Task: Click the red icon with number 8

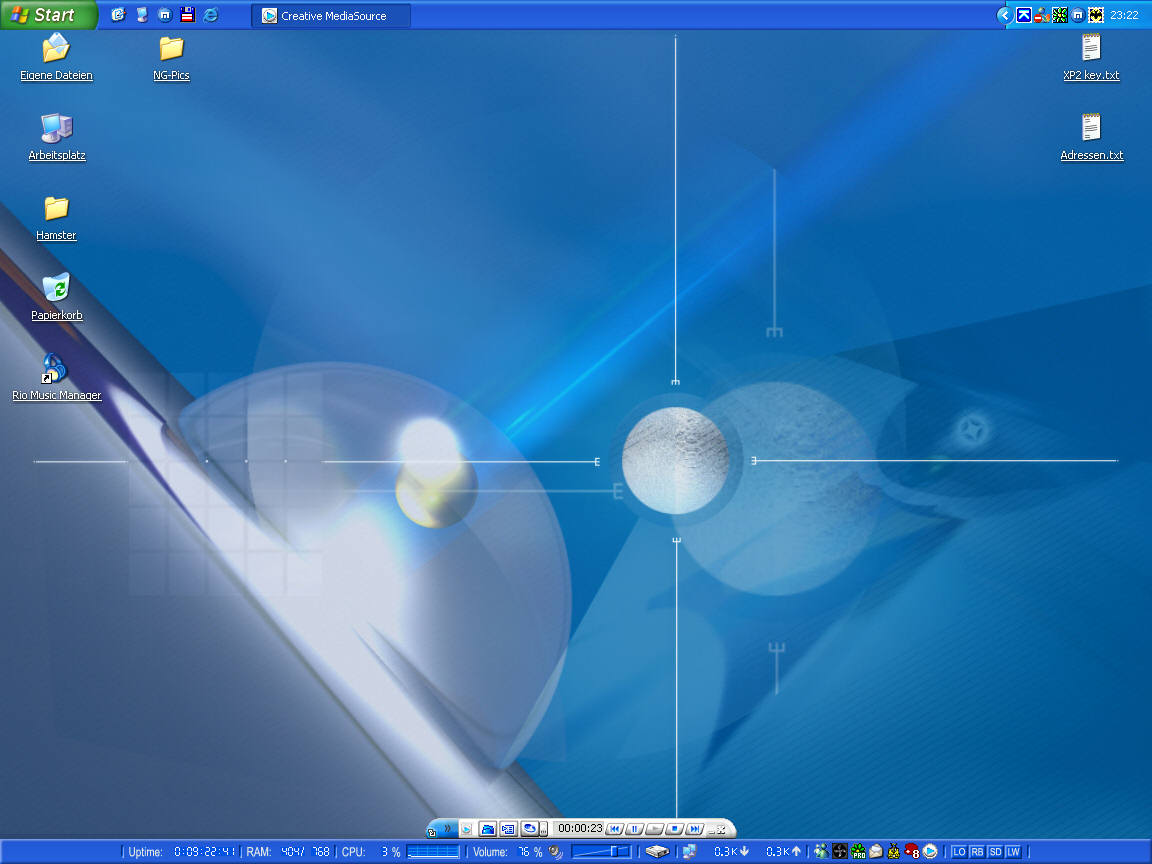Action: [912, 852]
